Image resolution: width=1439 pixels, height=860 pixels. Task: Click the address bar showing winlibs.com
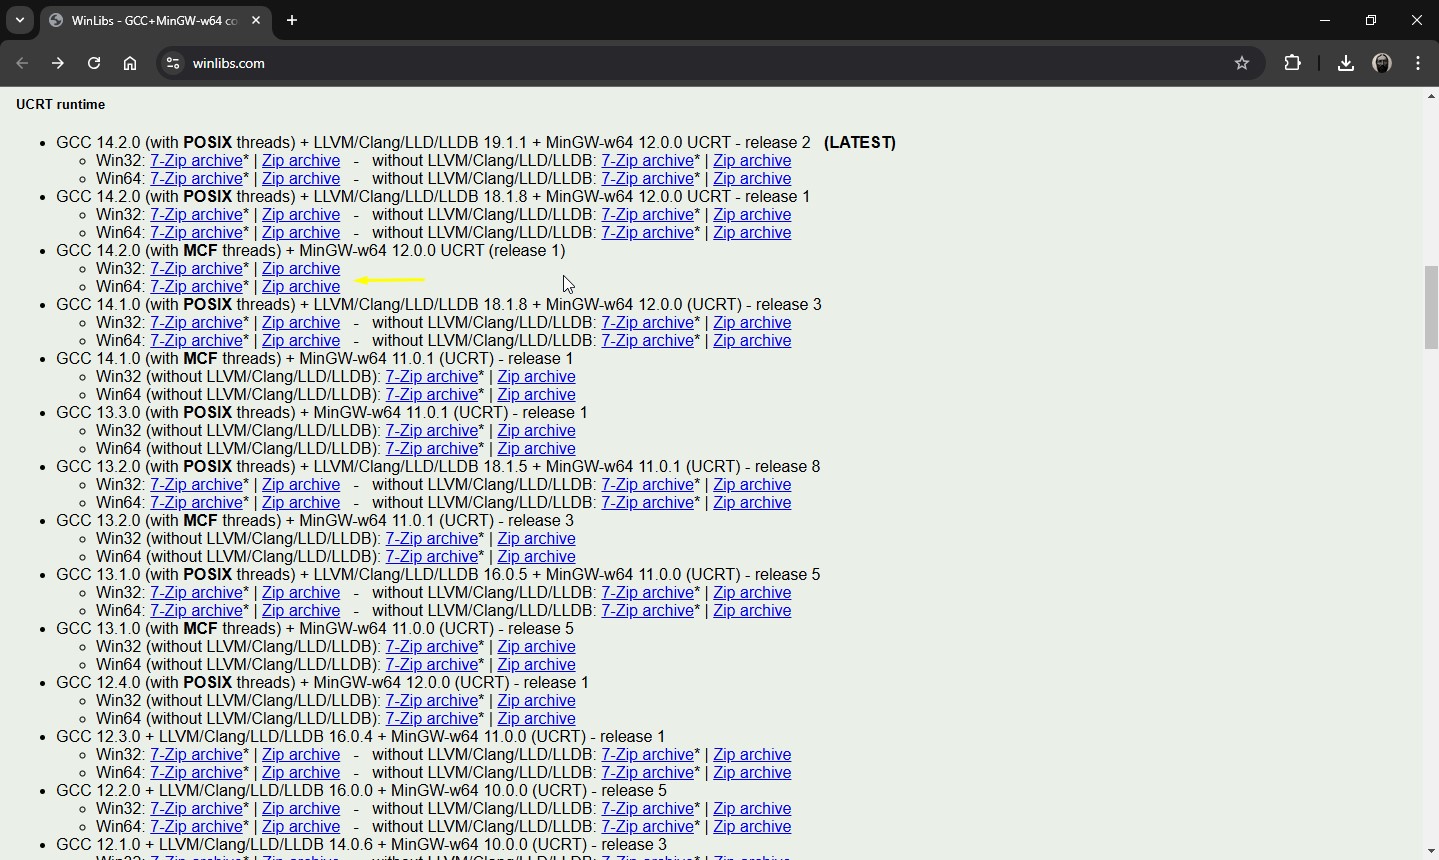(x=700, y=63)
